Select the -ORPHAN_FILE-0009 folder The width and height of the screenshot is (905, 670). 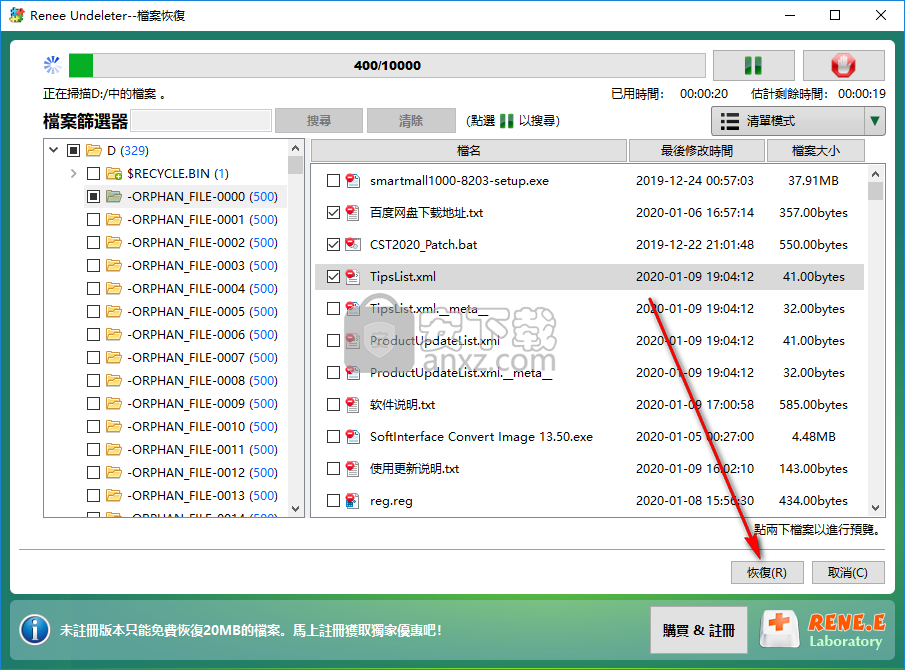coord(202,404)
